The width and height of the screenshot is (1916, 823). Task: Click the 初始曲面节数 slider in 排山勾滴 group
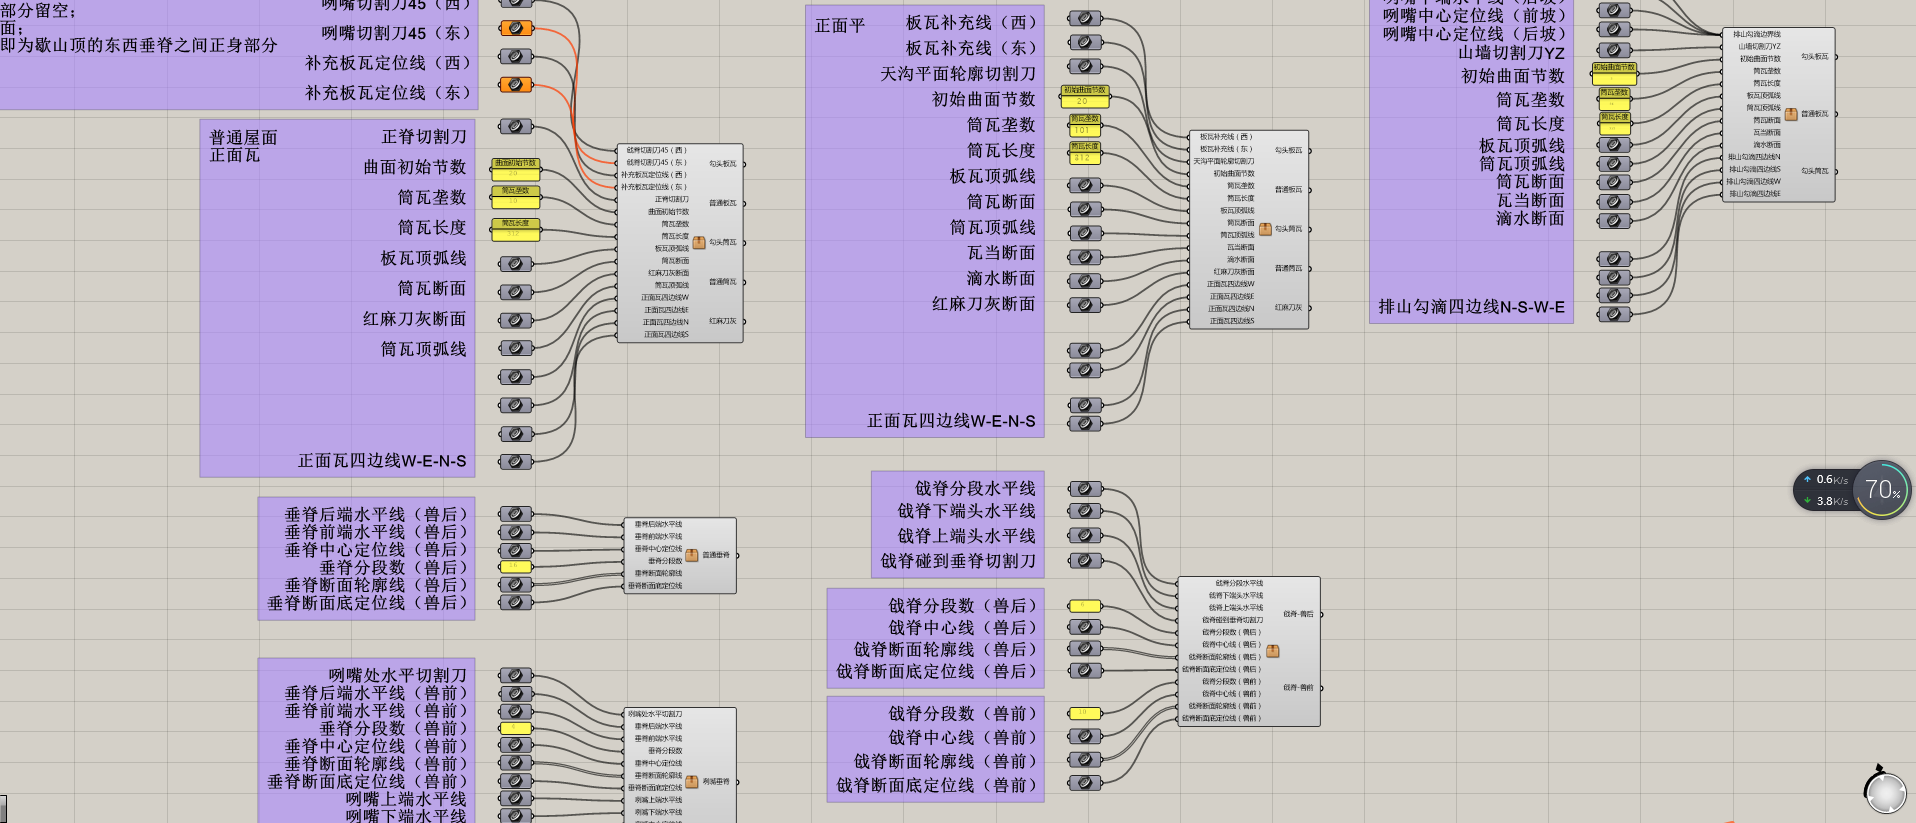(1614, 72)
